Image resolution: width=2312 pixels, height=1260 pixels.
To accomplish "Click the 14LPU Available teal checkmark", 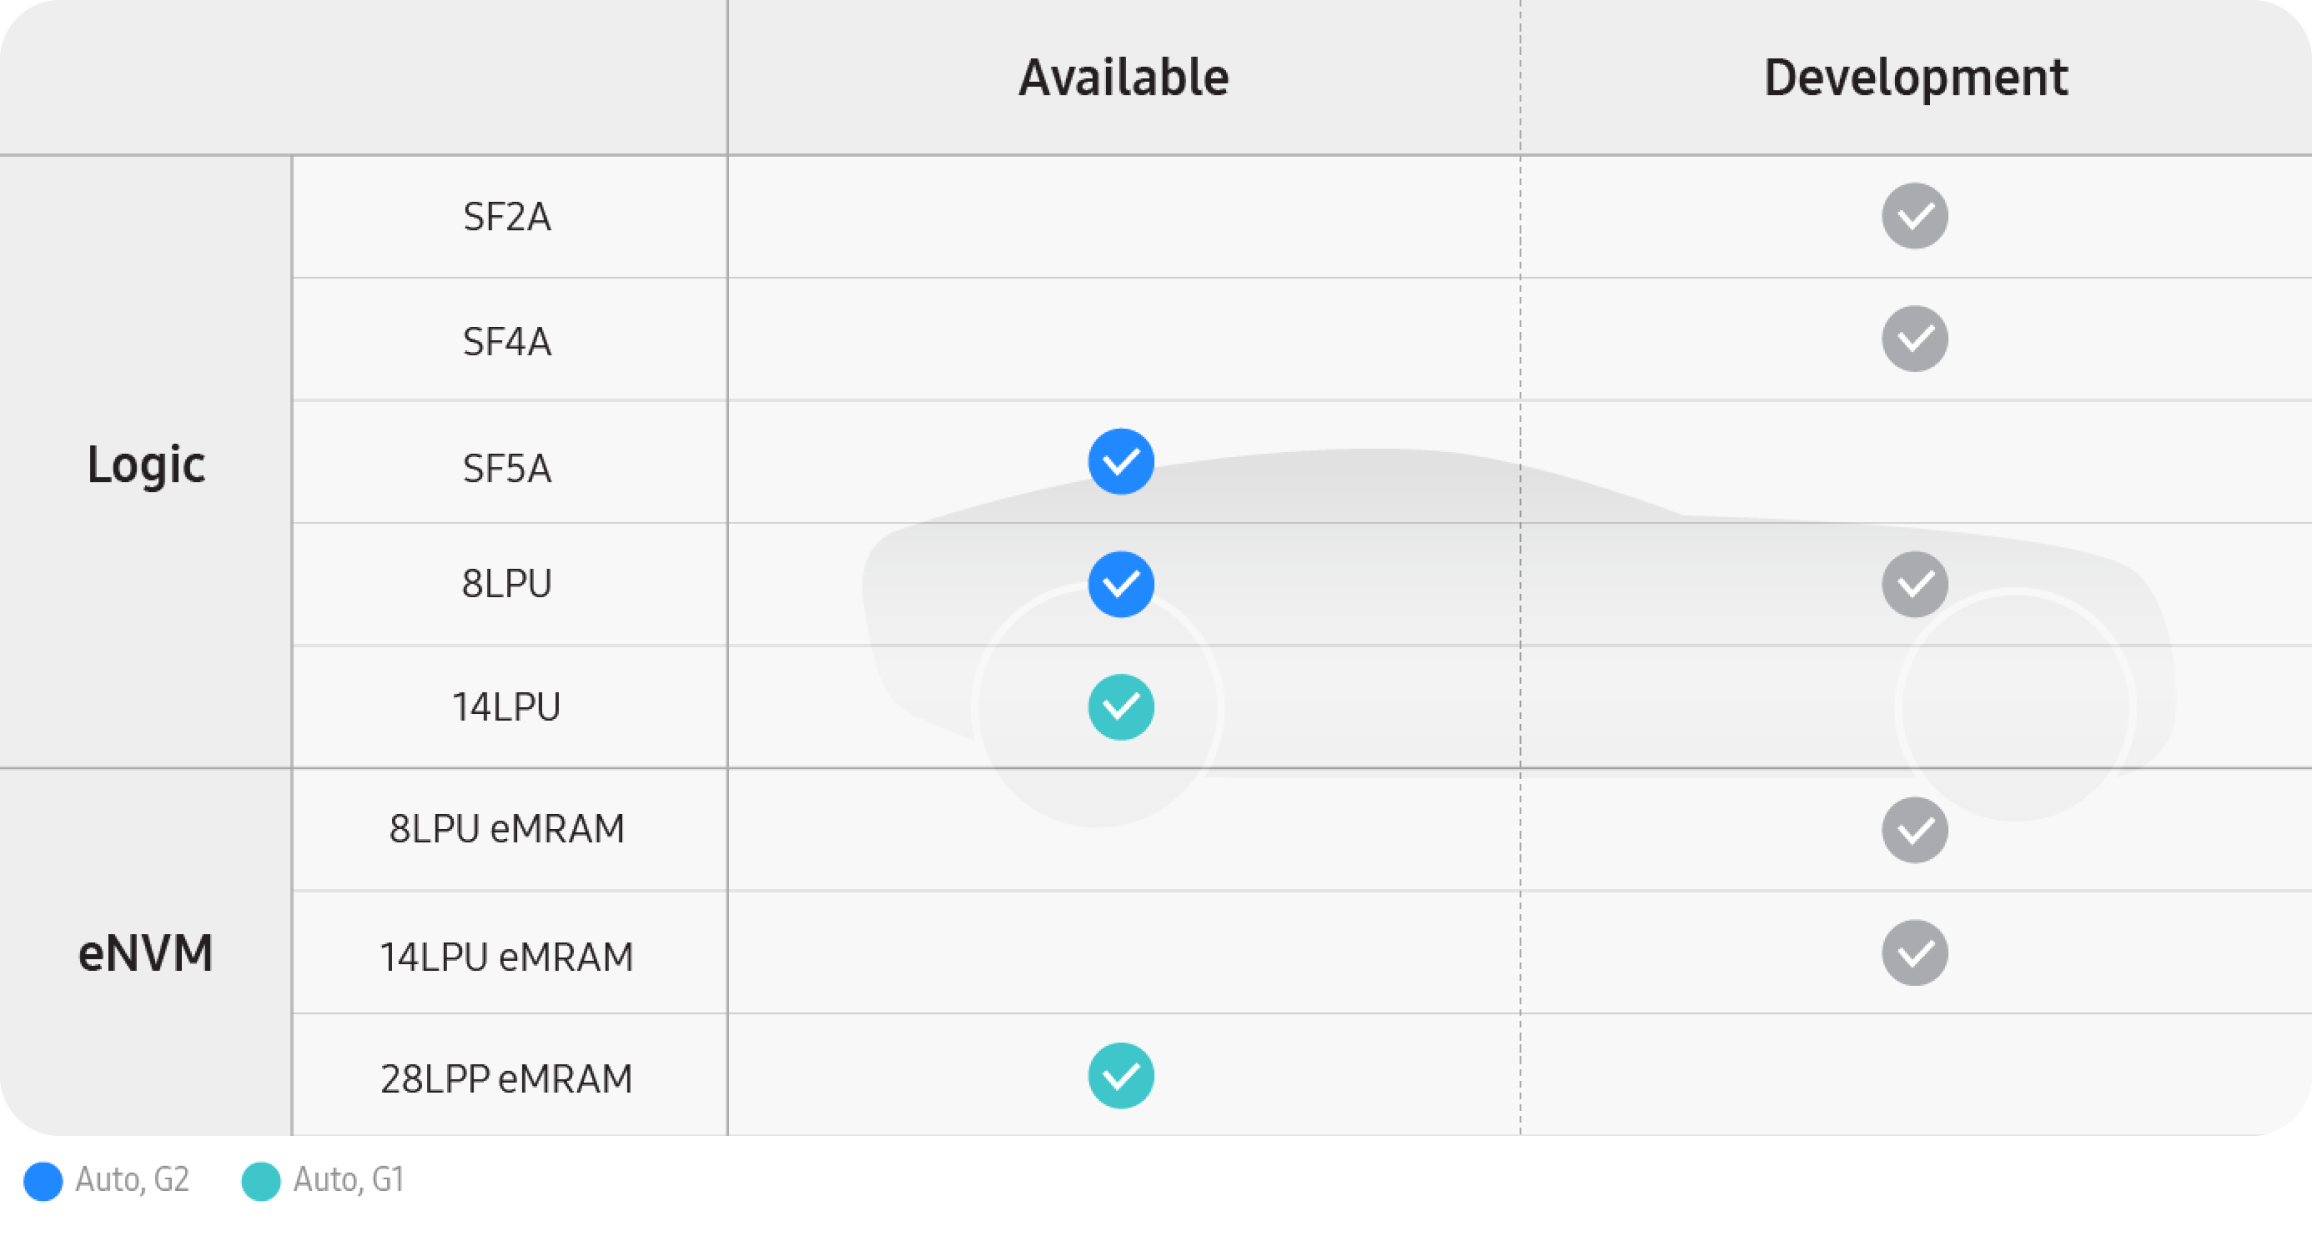I will pyautogui.click(x=1121, y=707).
